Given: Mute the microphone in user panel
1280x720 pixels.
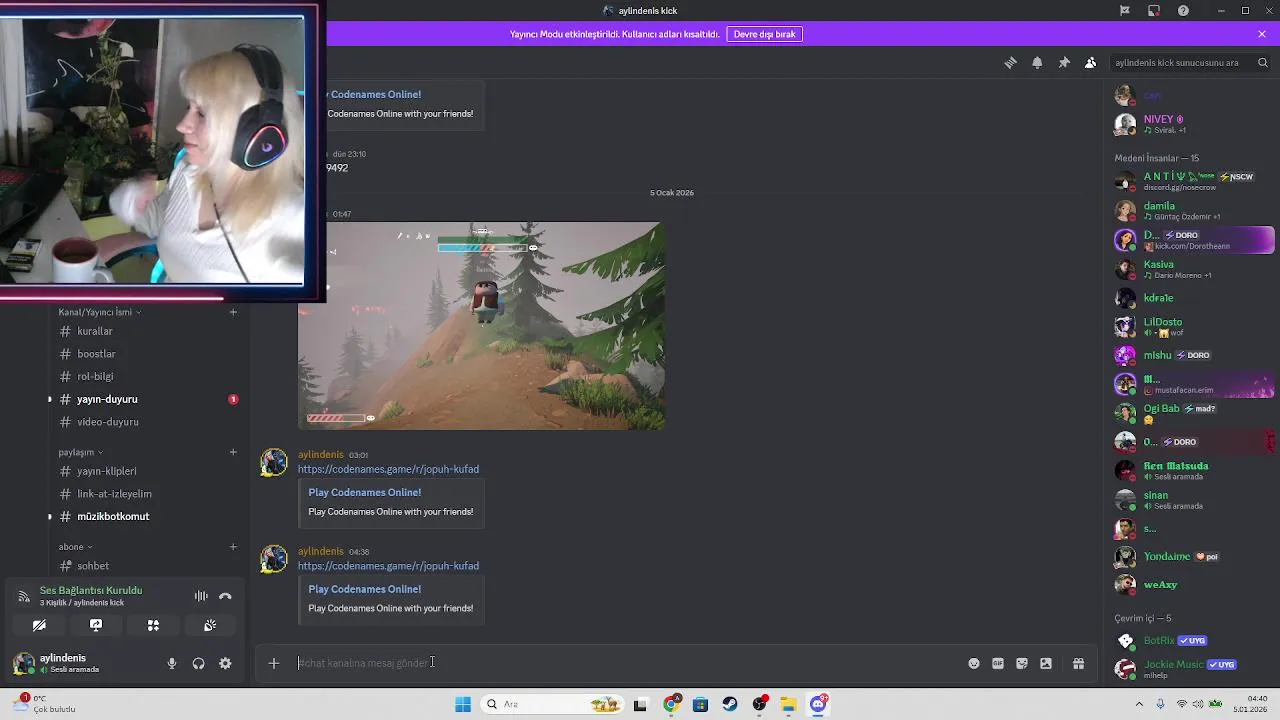Looking at the screenshot, I should (x=172, y=663).
